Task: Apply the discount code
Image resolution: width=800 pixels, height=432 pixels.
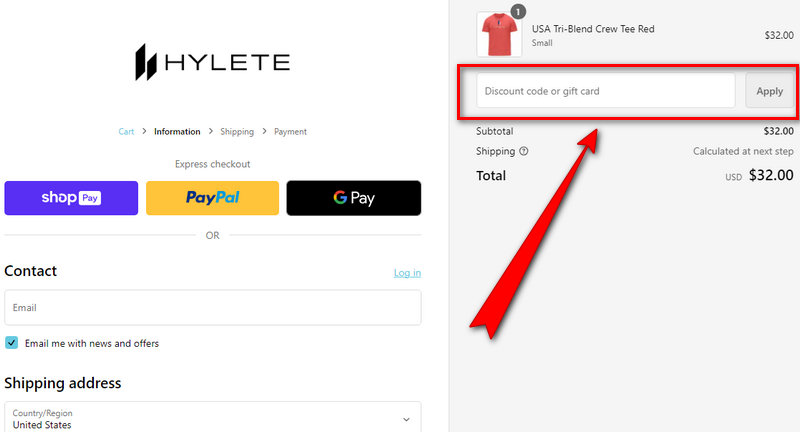Action: (x=769, y=91)
